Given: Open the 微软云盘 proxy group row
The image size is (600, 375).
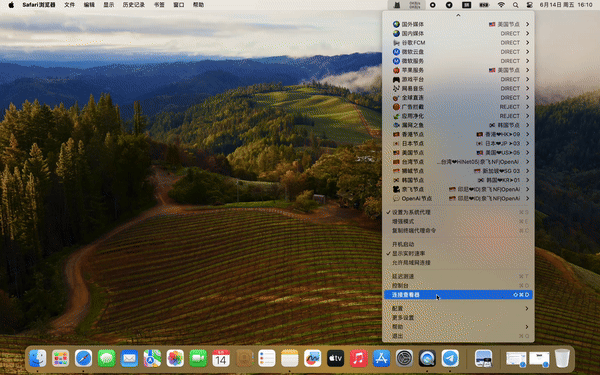Looking at the screenshot, I should [458, 52].
